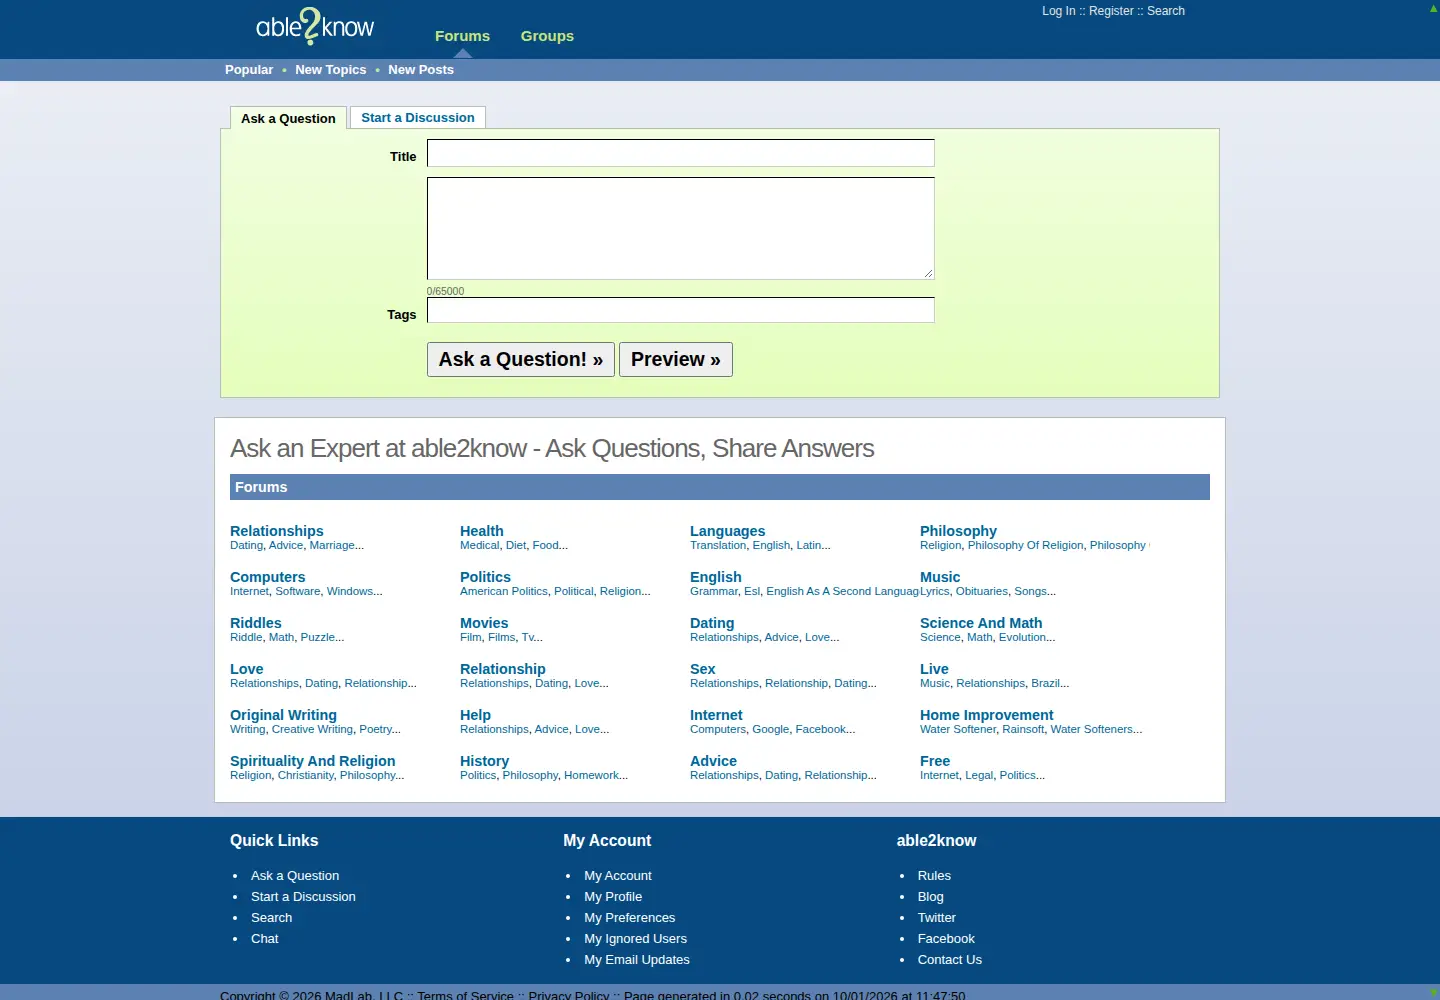The width and height of the screenshot is (1440, 1000).
Task: Open the Riddles forum
Action: (256, 623)
